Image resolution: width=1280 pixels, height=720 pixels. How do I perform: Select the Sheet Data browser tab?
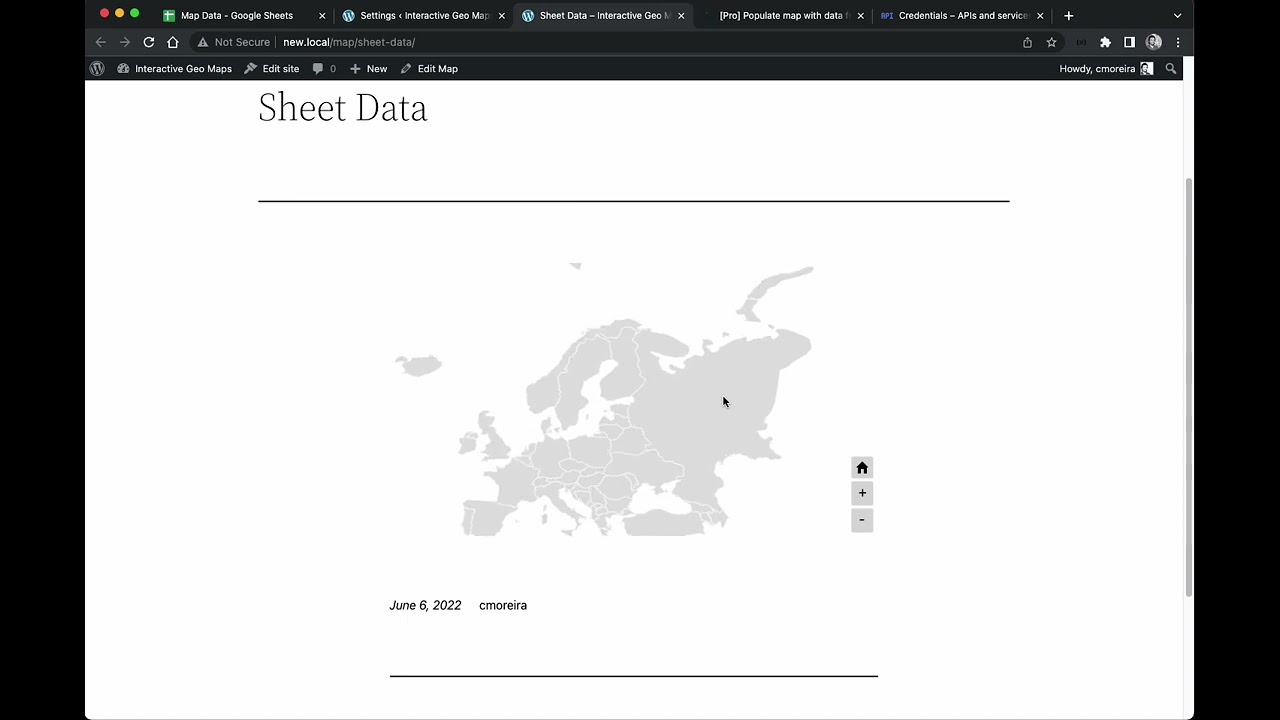604,16
